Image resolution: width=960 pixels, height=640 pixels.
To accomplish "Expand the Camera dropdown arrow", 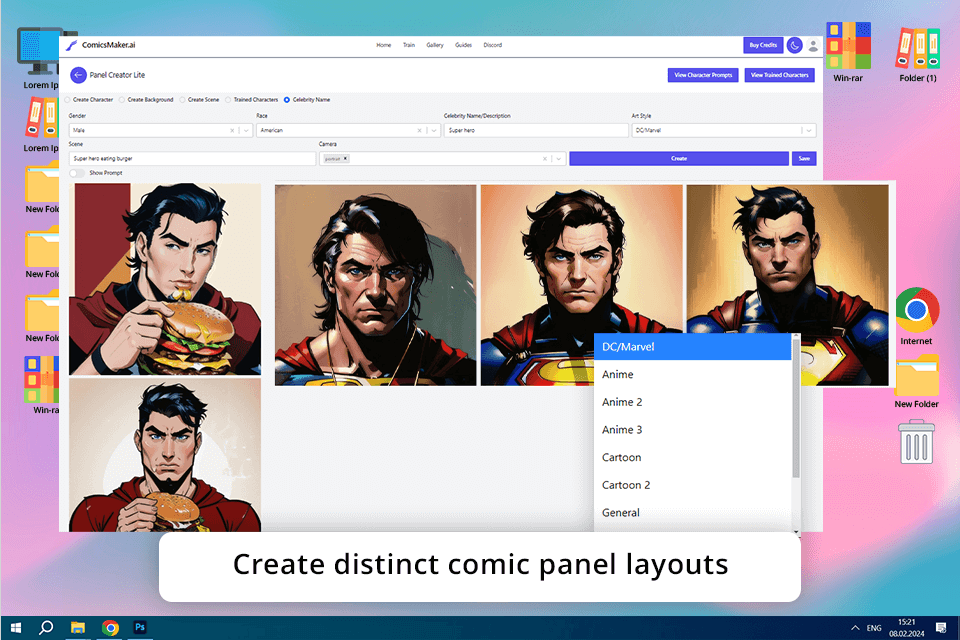I will pyautogui.click(x=558, y=159).
